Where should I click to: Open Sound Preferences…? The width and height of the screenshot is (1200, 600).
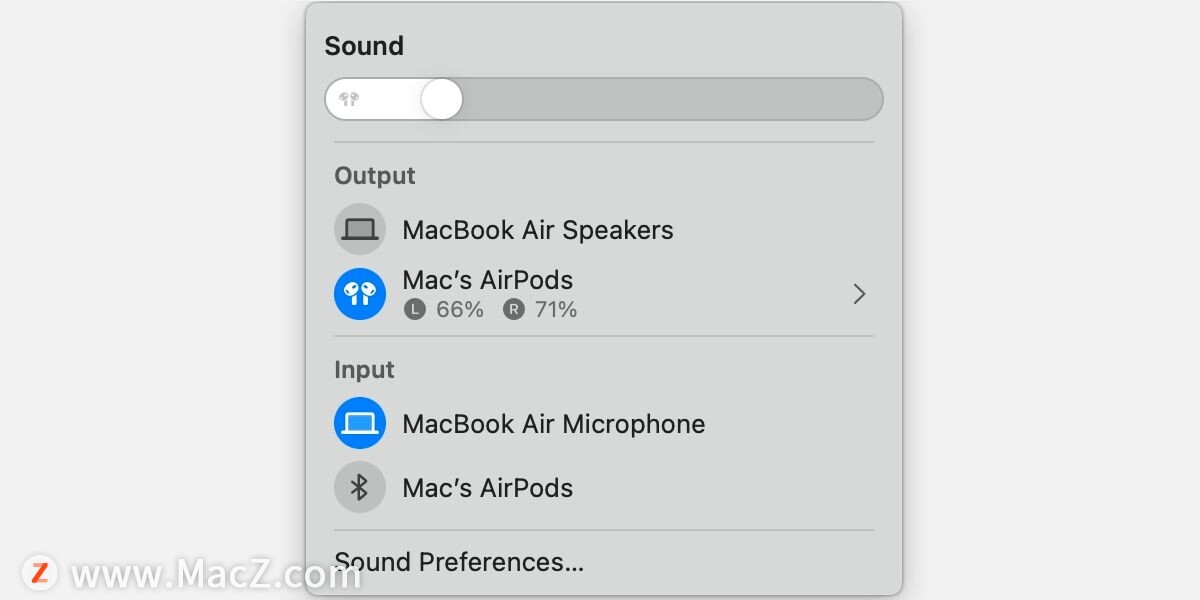click(x=459, y=562)
